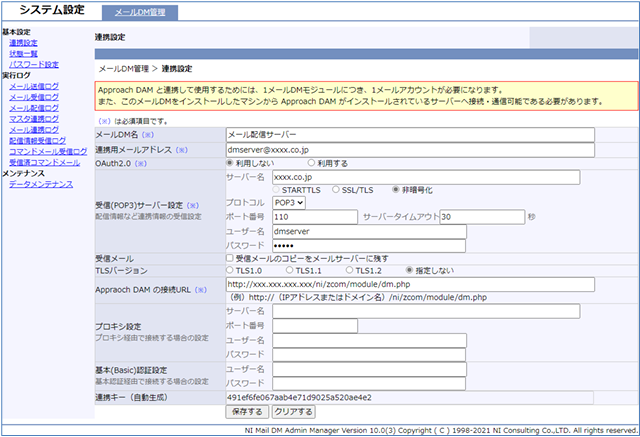
Task: Click Basic認証 ユーザー名 field
Action: click(x=369, y=369)
